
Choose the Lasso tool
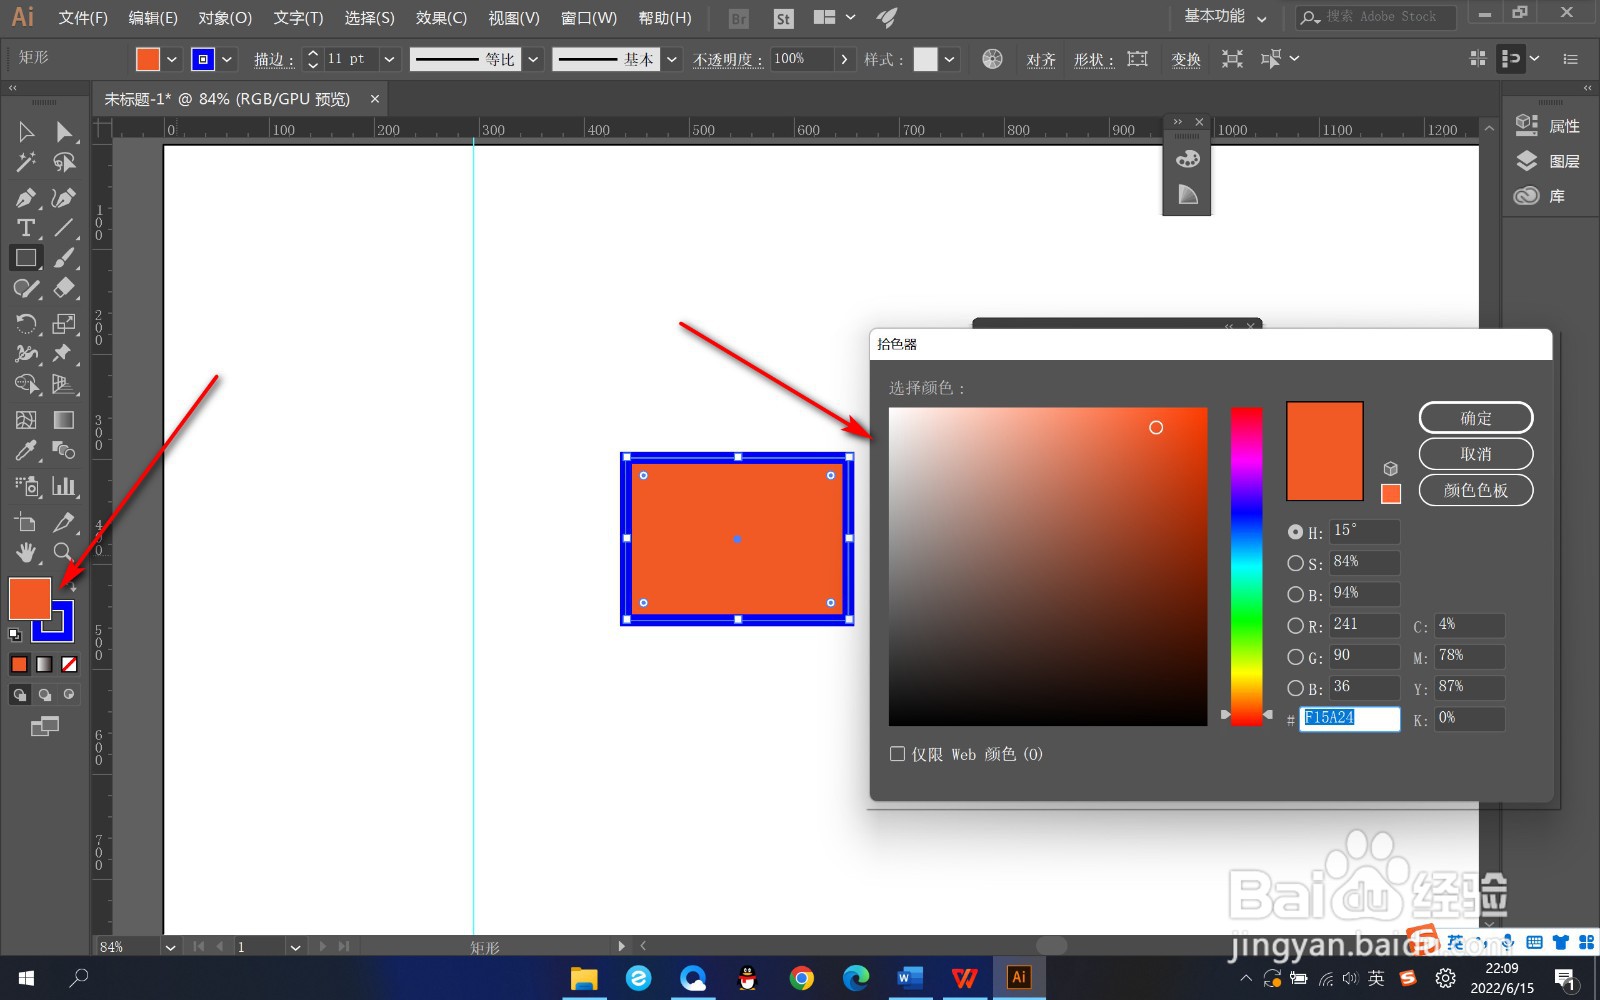pos(64,162)
